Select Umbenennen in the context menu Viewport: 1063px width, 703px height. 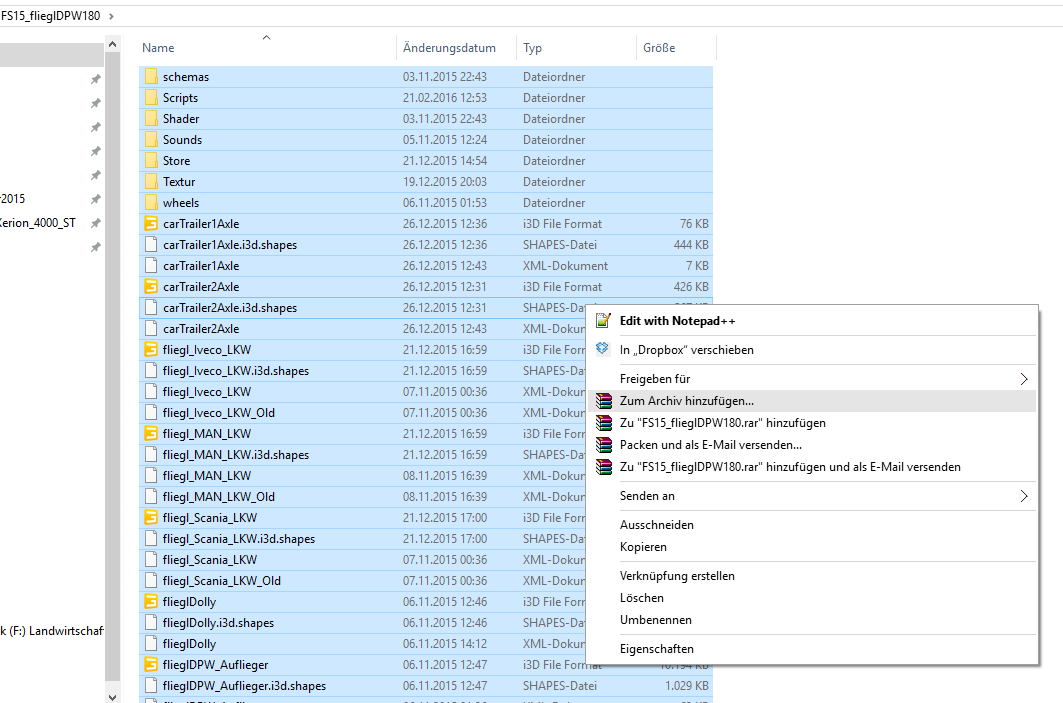point(655,620)
